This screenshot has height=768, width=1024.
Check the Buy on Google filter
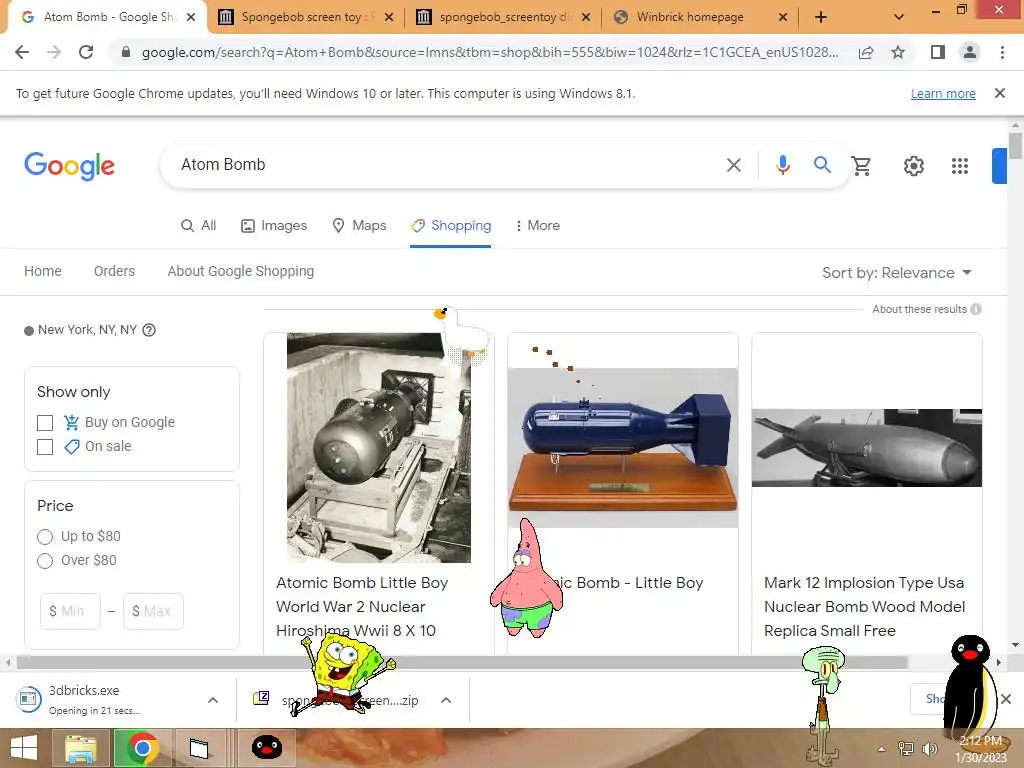pyautogui.click(x=45, y=423)
